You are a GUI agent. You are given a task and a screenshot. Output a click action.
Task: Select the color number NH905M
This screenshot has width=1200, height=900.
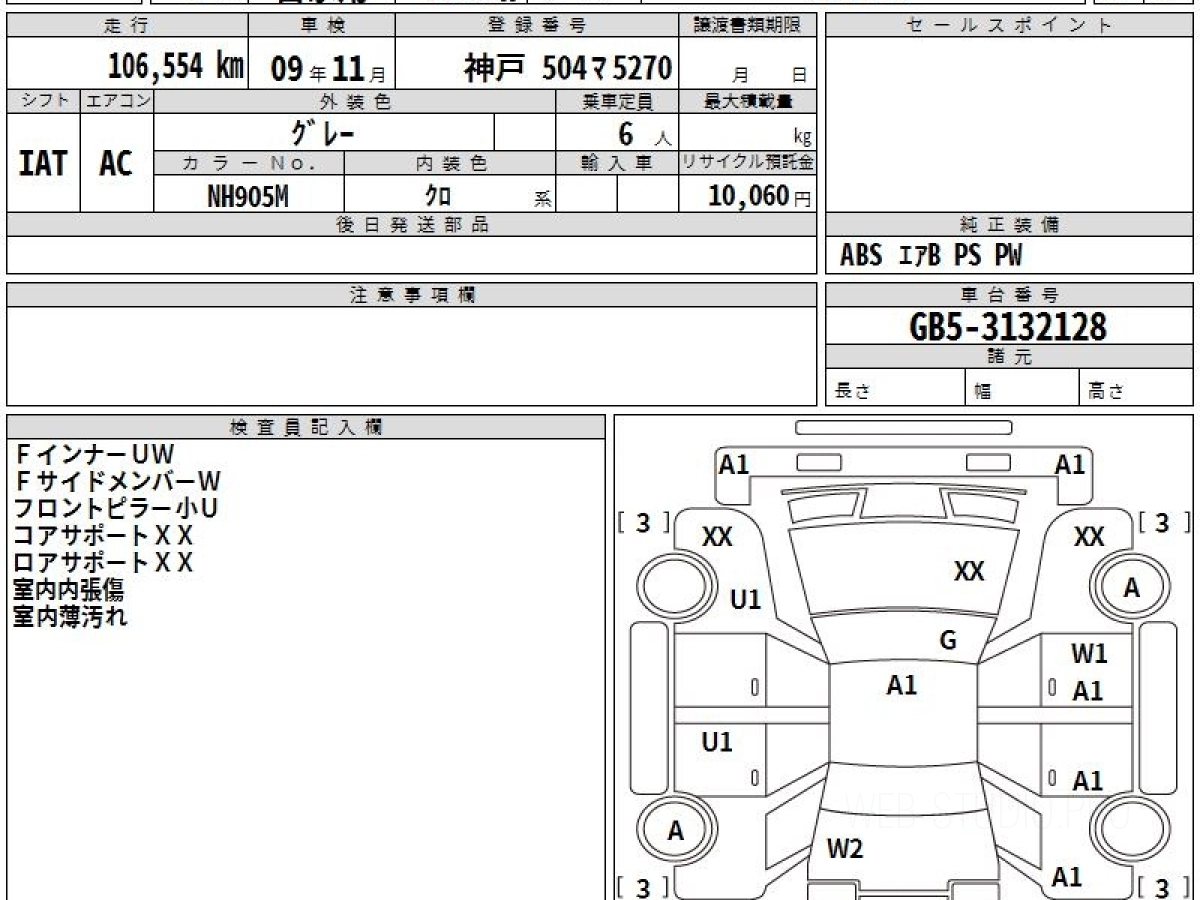click(x=248, y=197)
